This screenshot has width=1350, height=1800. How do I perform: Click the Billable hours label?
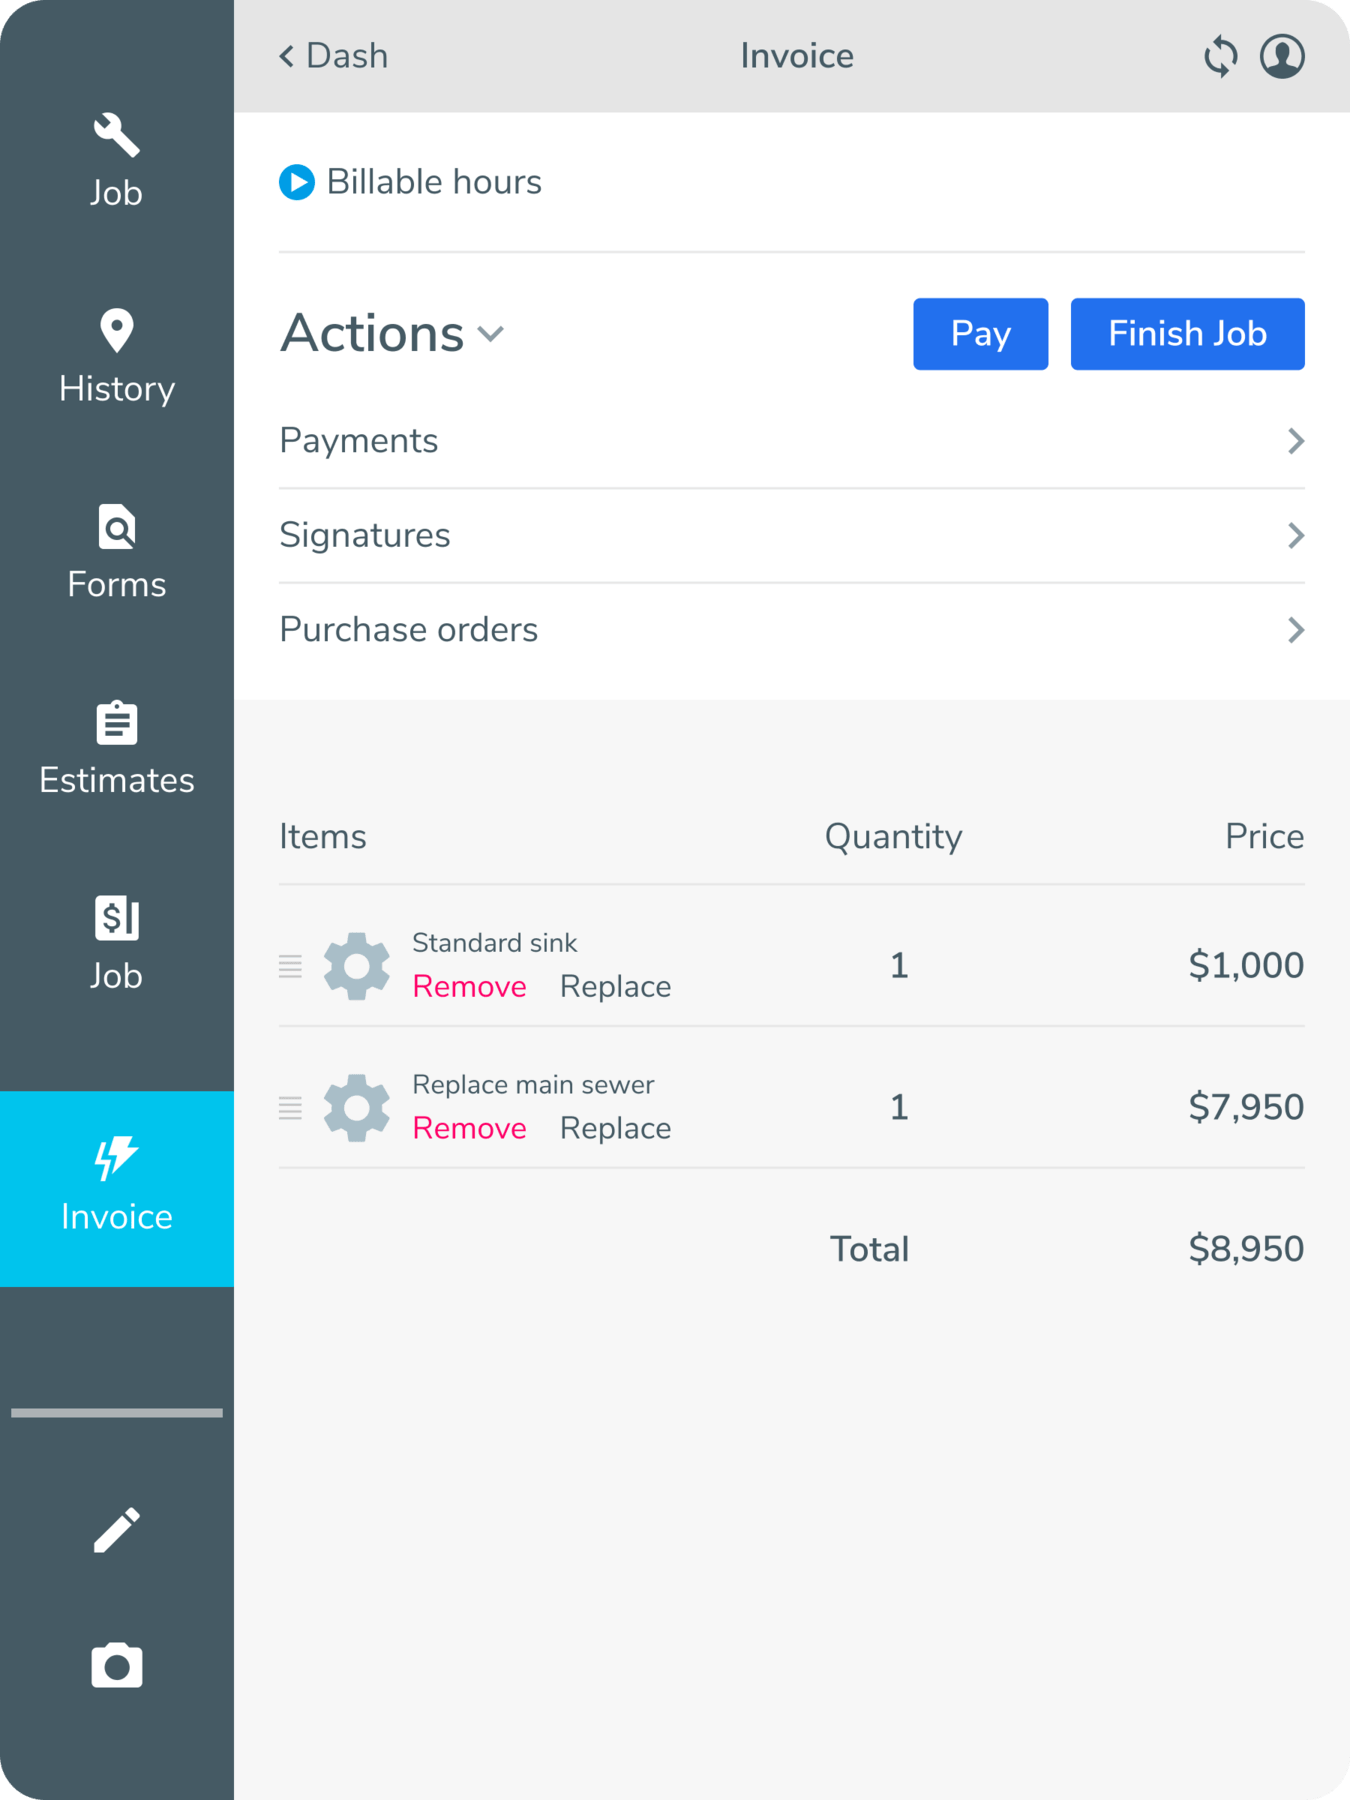click(x=434, y=182)
